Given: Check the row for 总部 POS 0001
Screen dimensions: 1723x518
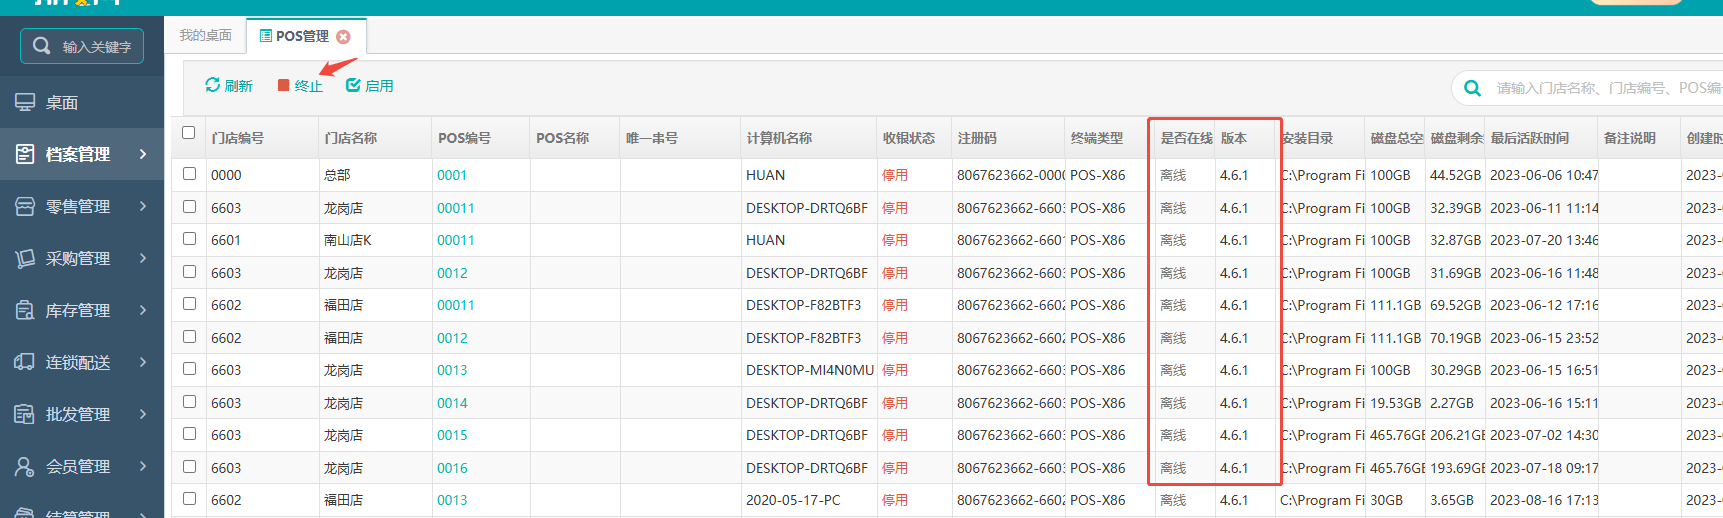Looking at the screenshot, I should point(189,173).
